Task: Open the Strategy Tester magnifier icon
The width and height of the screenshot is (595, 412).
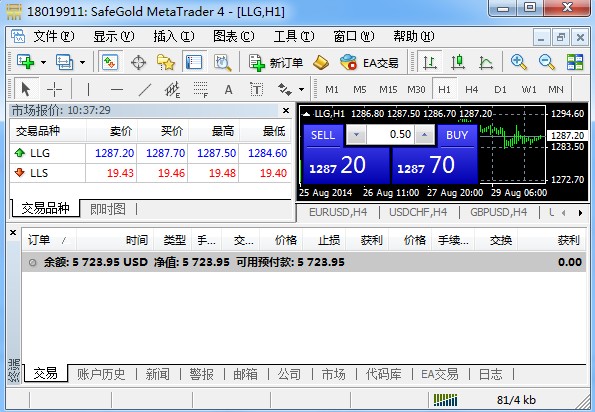Action: pyautogui.click(x=222, y=62)
